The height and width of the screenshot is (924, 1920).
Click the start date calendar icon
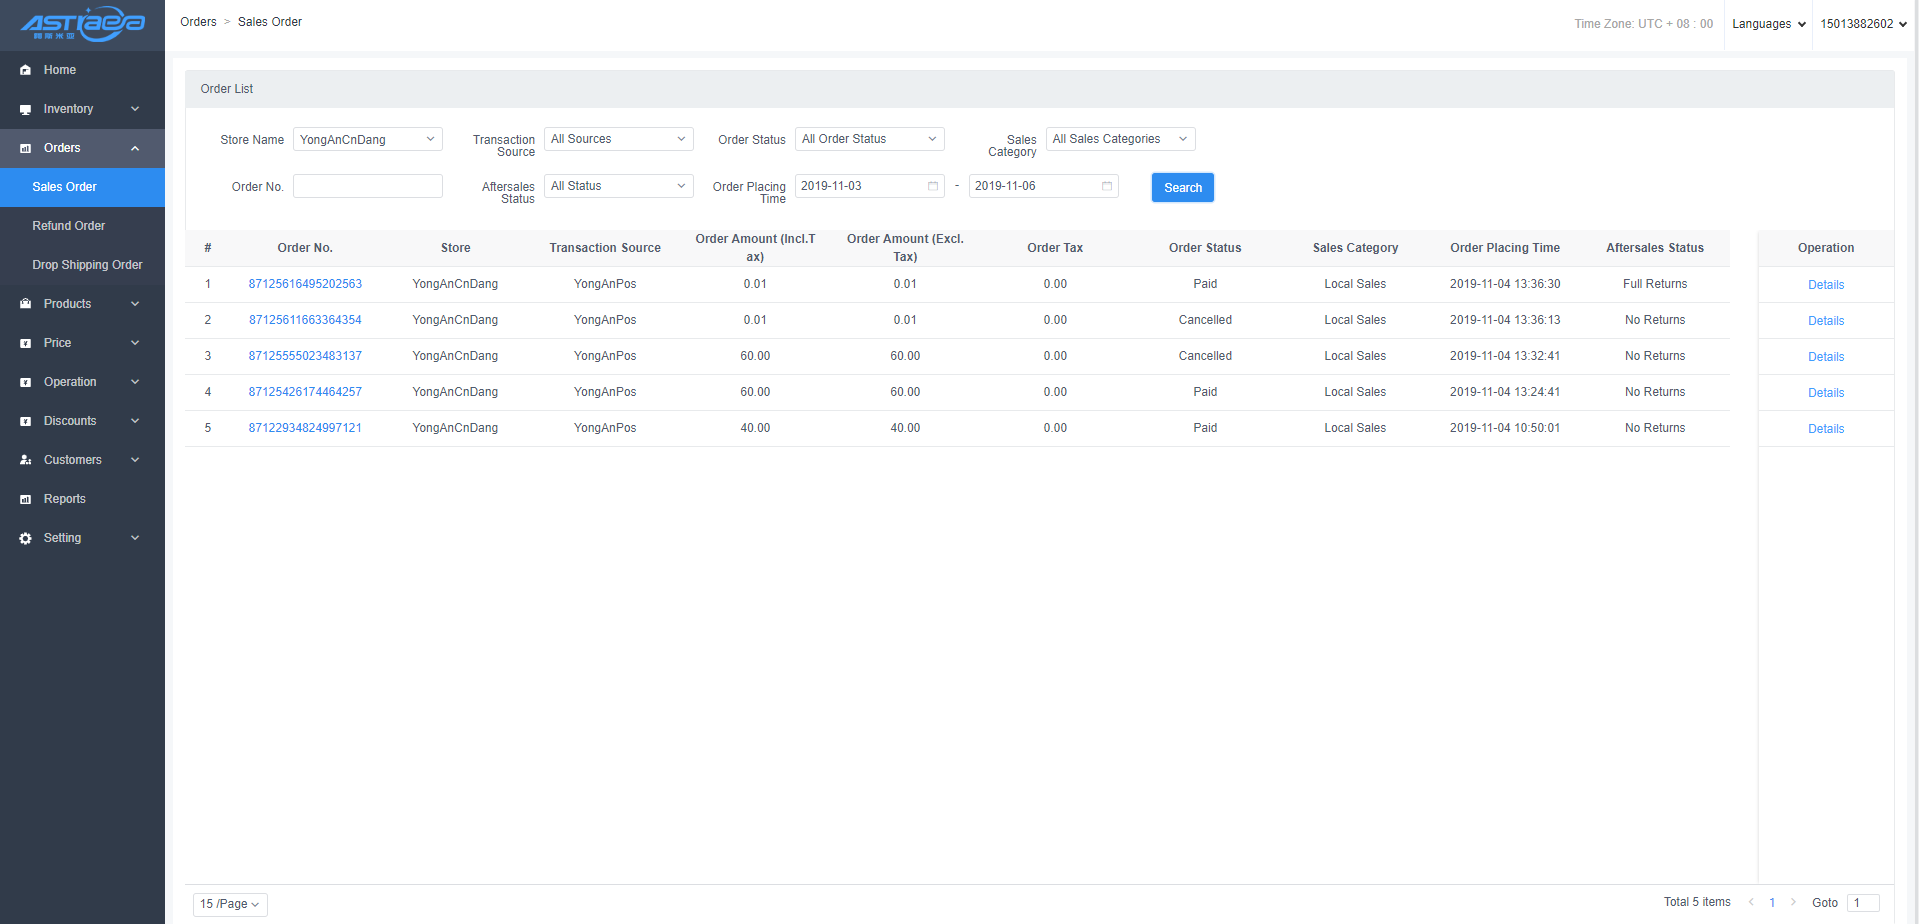tap(932, 186)
